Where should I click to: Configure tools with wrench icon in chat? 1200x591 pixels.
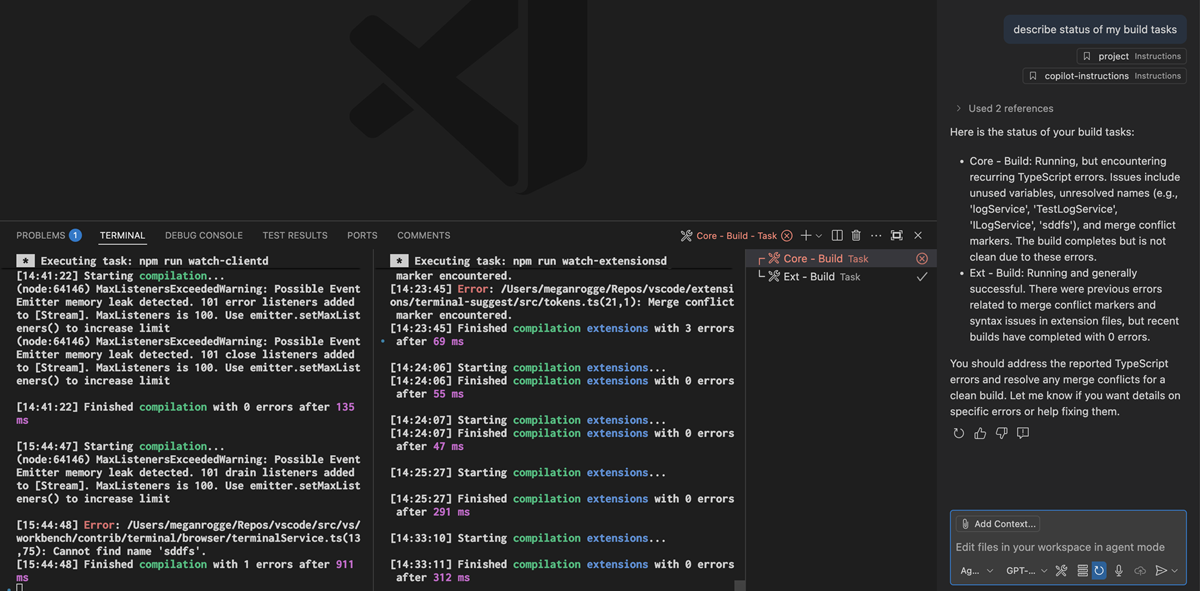[1060, 570]
